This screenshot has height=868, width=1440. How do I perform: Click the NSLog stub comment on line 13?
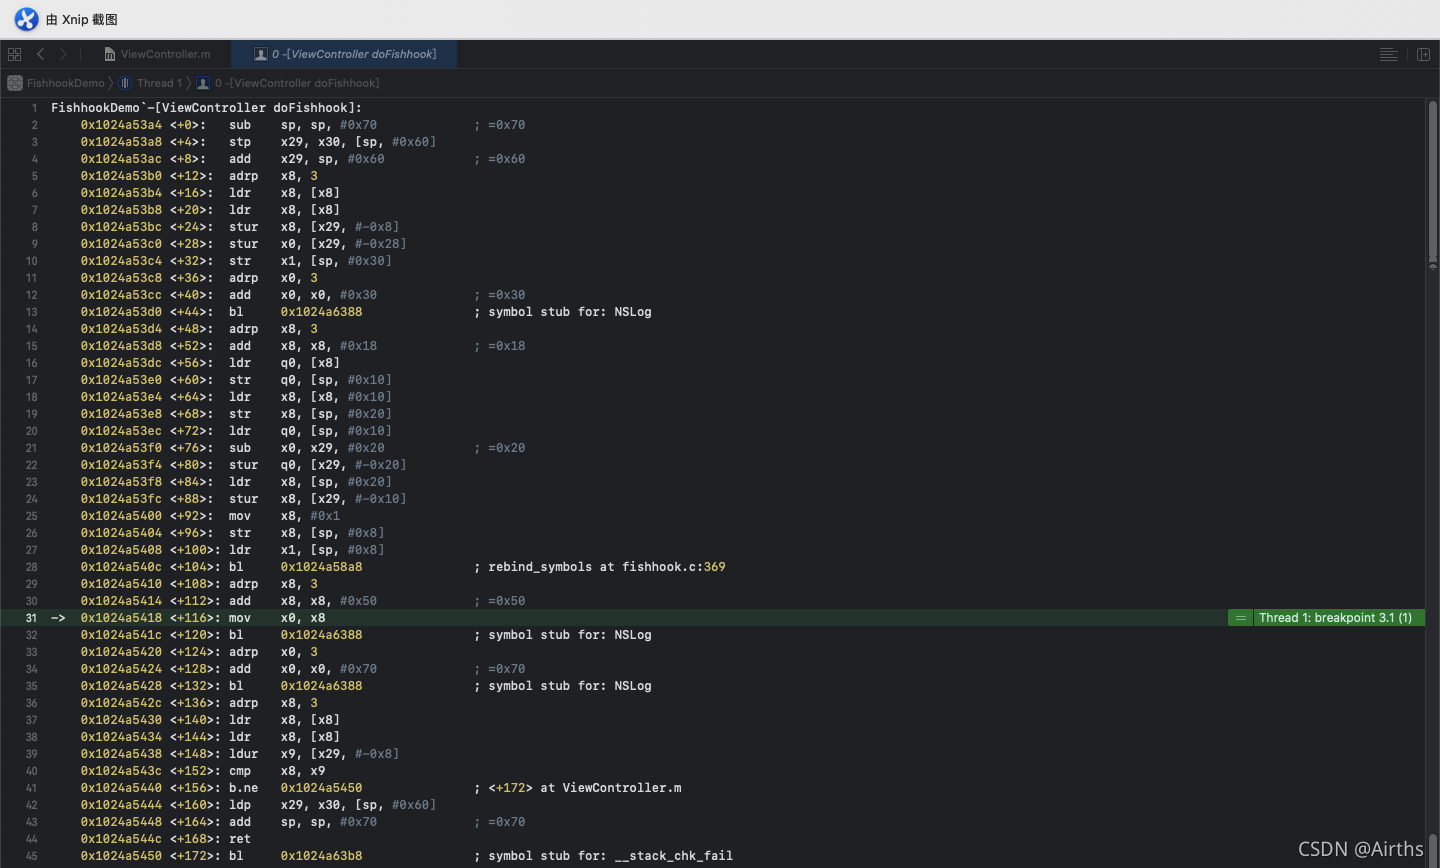[562, 312]
